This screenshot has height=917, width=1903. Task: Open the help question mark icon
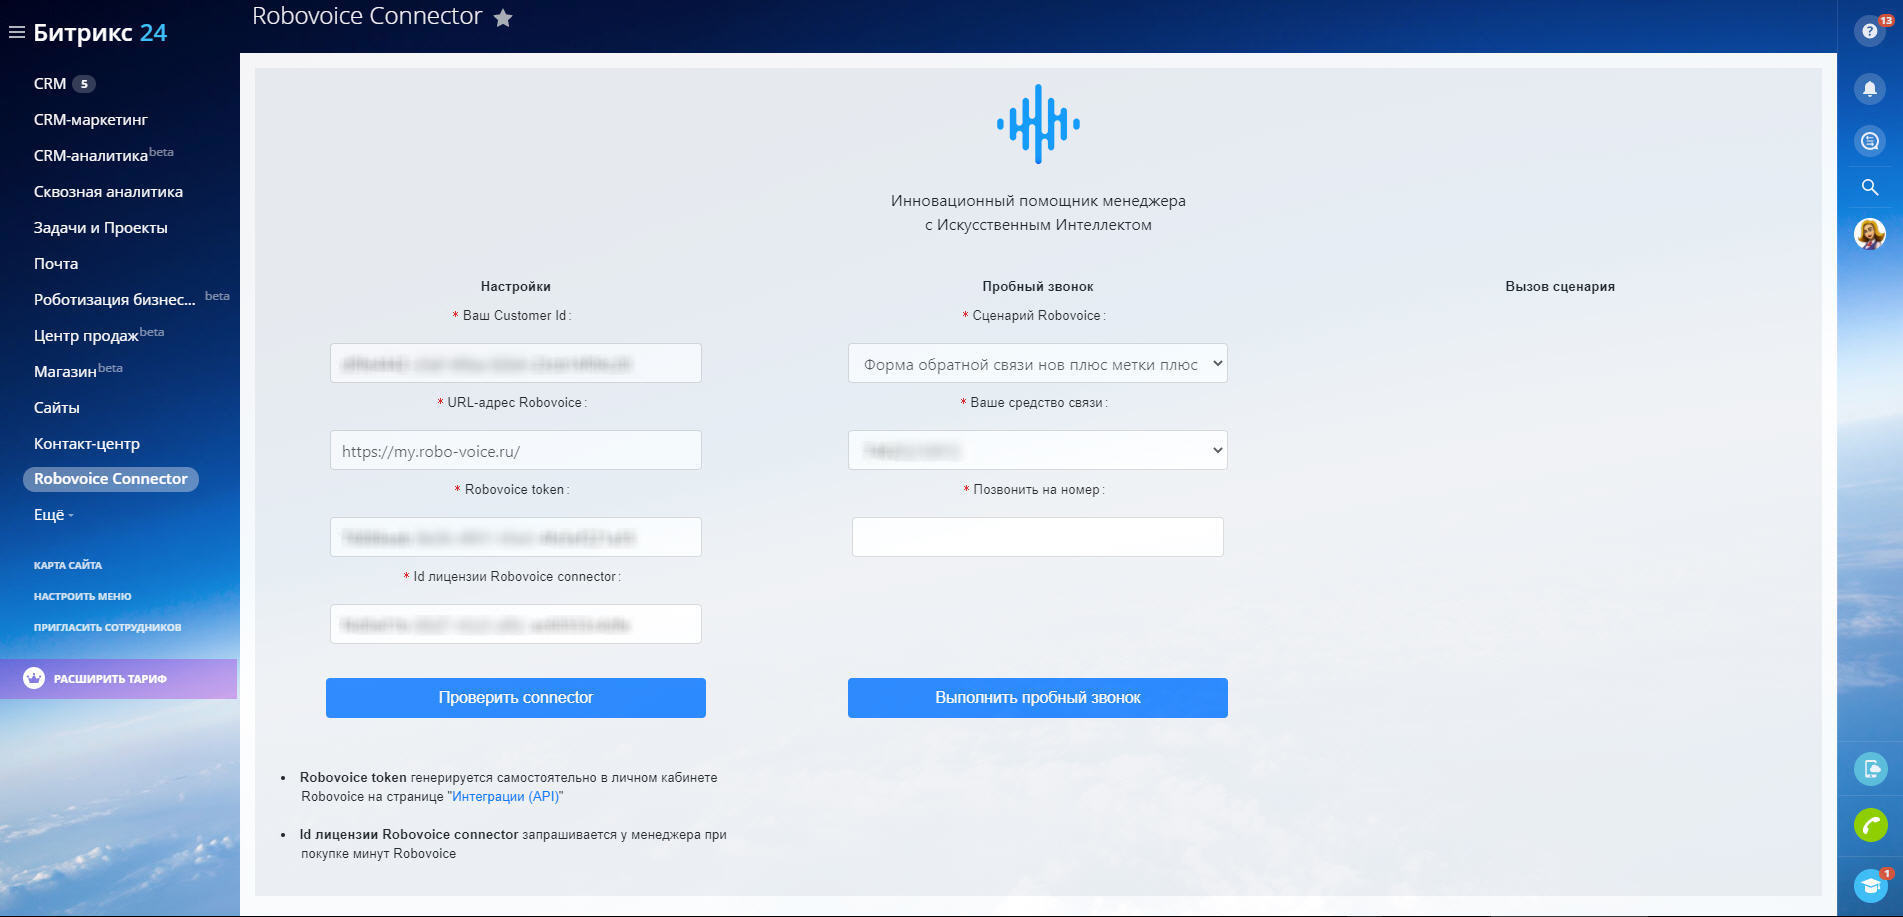point(1869,31)
